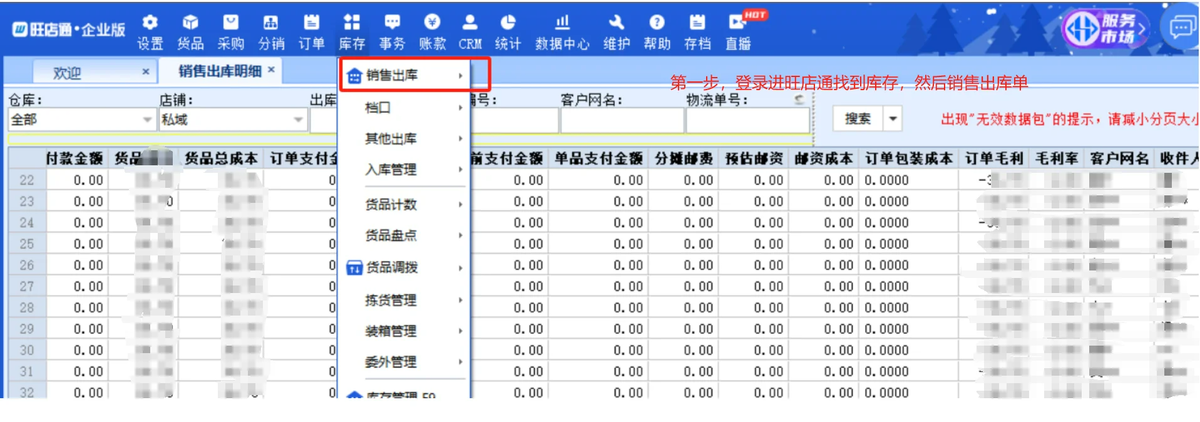Open the 货品计数 menu entry

pyautogui.click(x=405, y=205)
